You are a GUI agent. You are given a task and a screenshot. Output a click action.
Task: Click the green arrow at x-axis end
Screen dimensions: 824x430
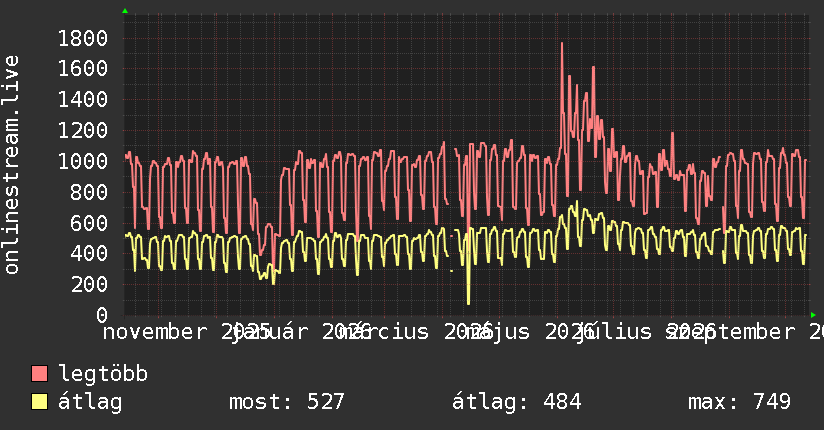(x=813, y=315)
